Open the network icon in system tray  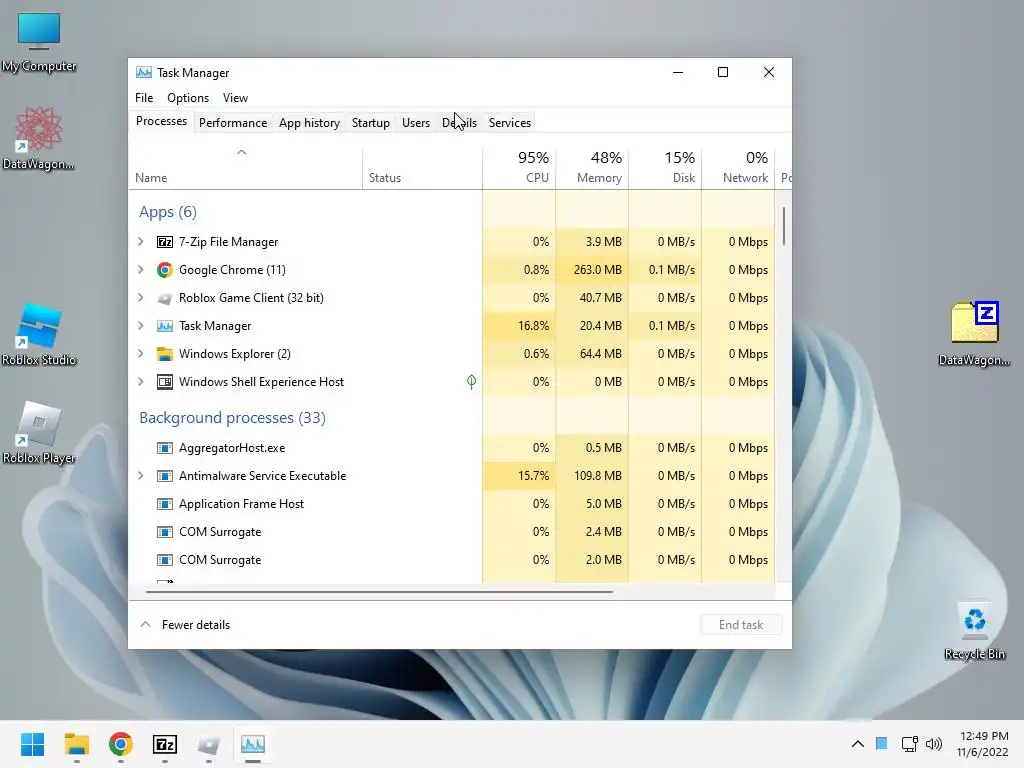pos(909,743)
